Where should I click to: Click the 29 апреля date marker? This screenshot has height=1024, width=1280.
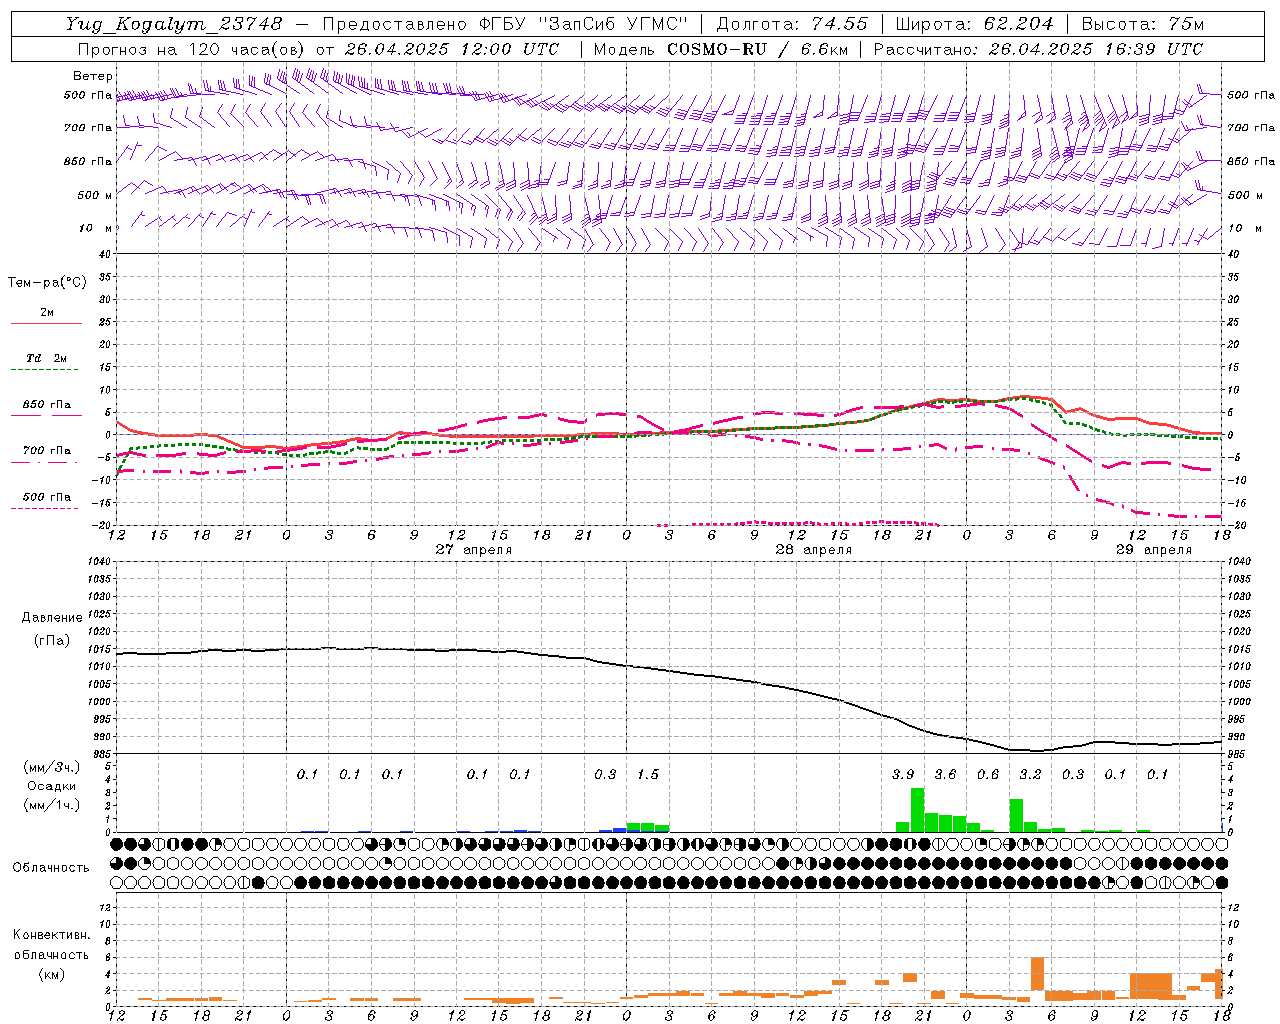1153,549
